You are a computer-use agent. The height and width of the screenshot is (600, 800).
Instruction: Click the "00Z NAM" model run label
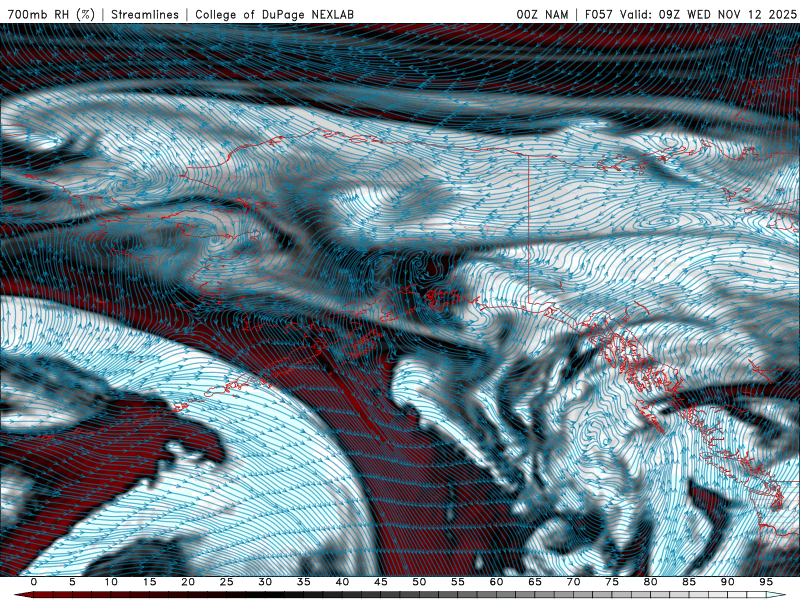coord(542,14)
